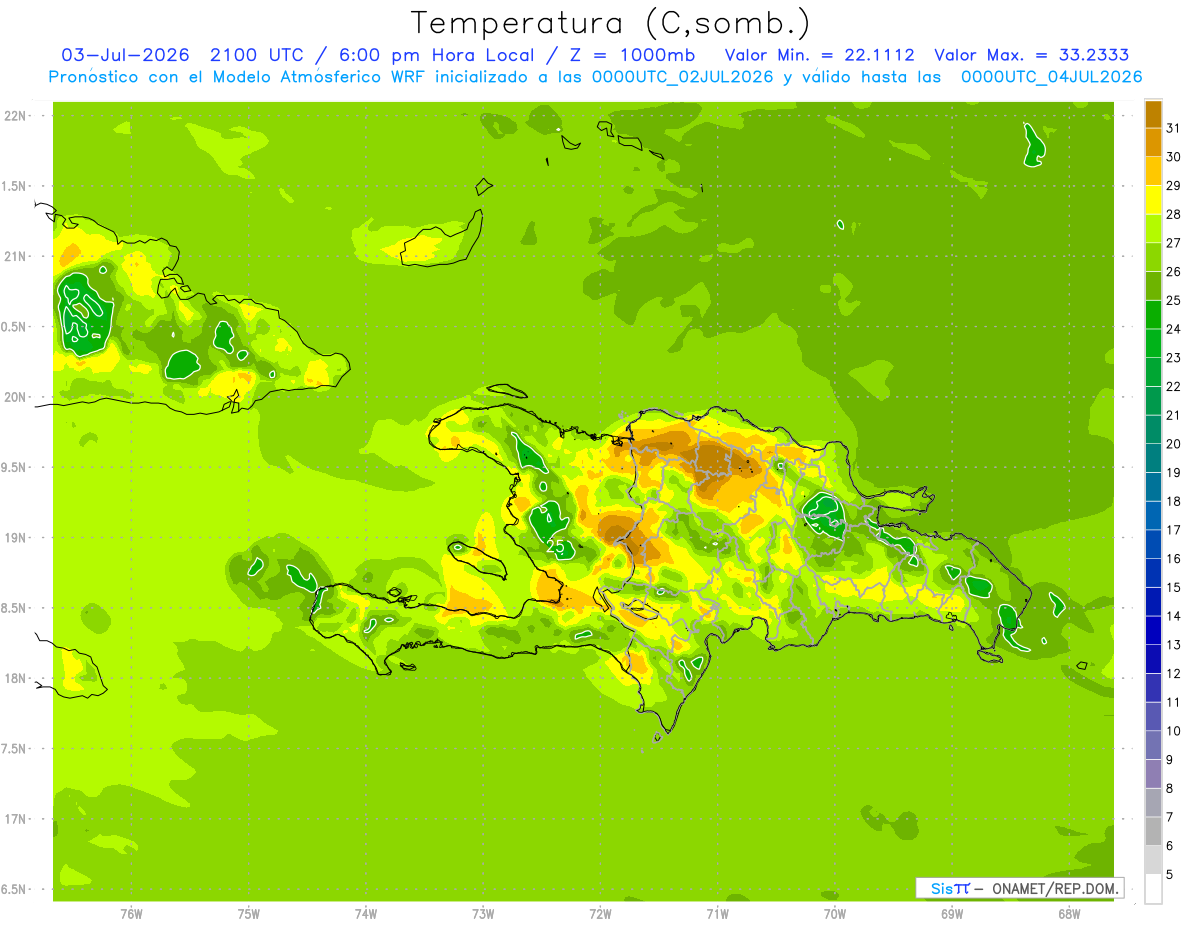The height and width of the screenshot is (927, 1200).
Task: Click the "21N" latitude axis label
Action: click(15, 256)
